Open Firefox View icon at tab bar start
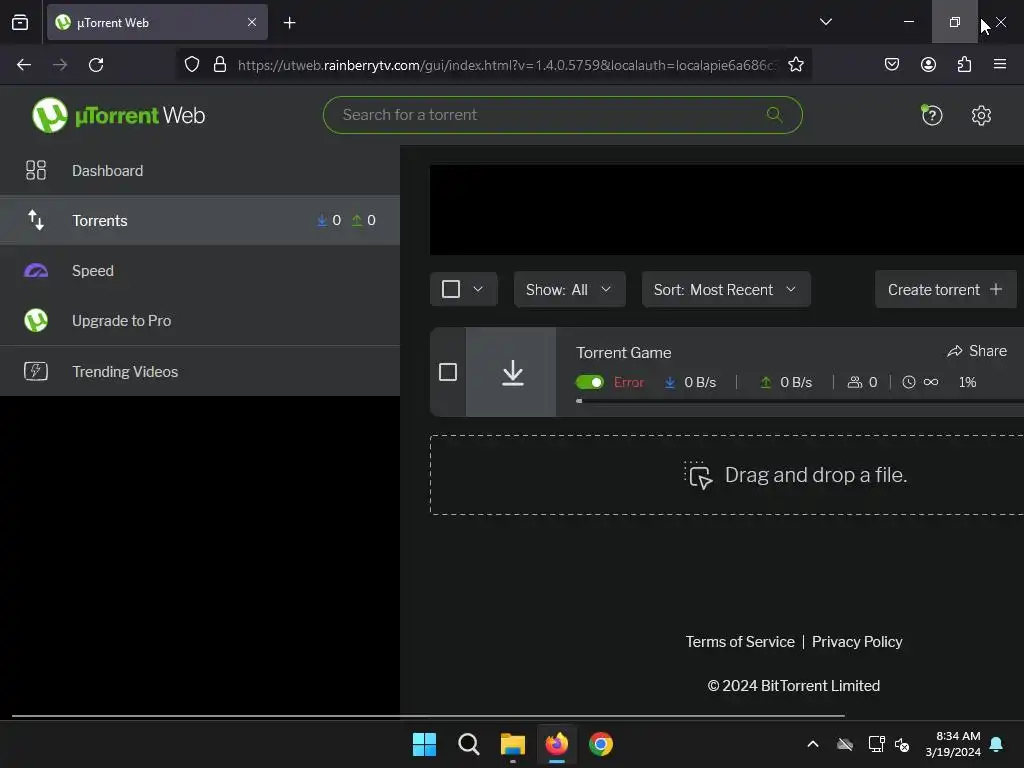 point(20,22)
